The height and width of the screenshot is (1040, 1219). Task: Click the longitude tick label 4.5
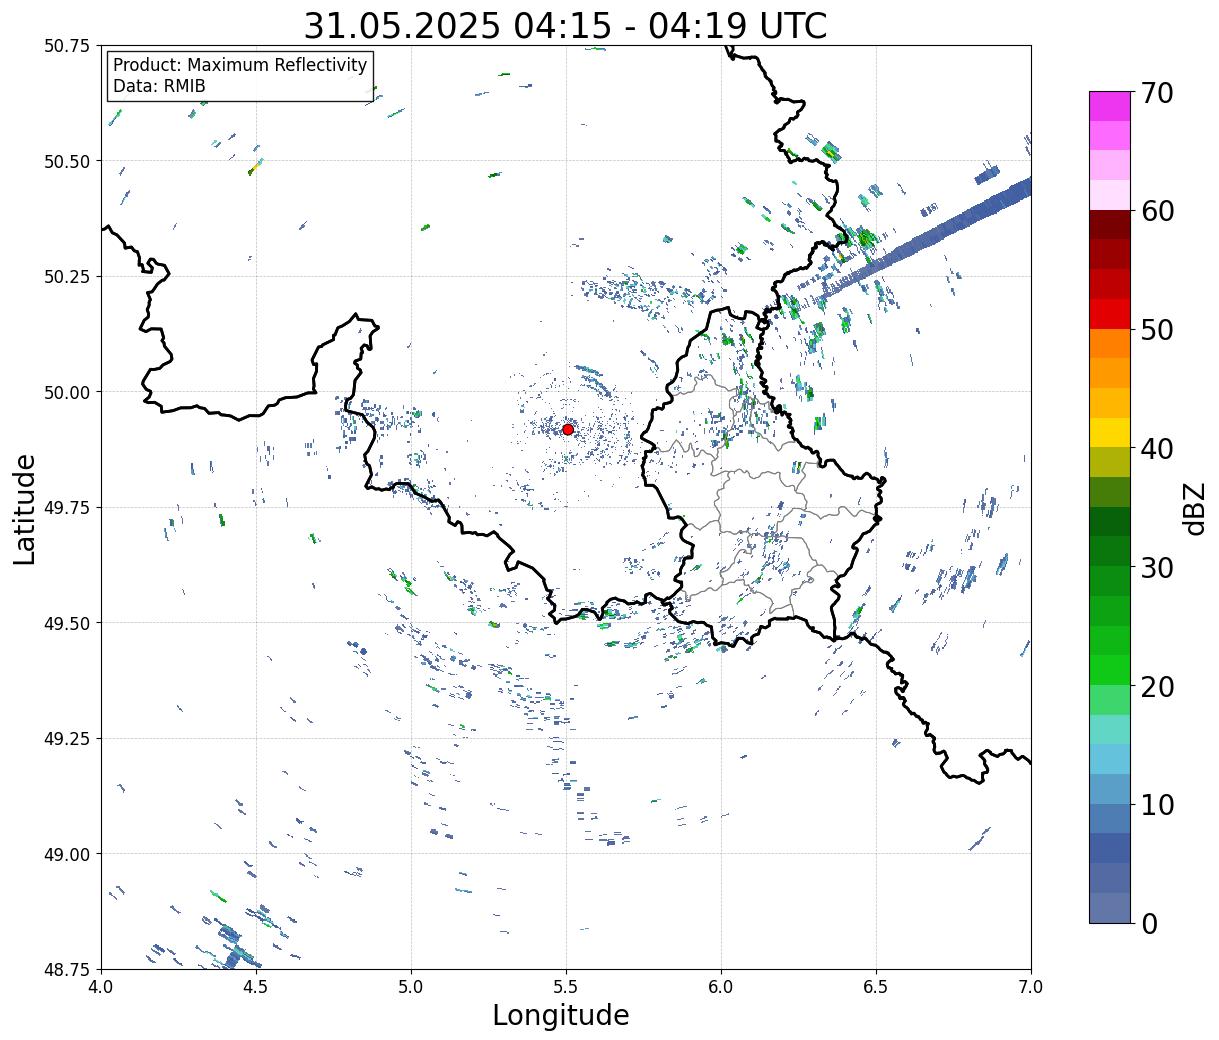[256, 987]
